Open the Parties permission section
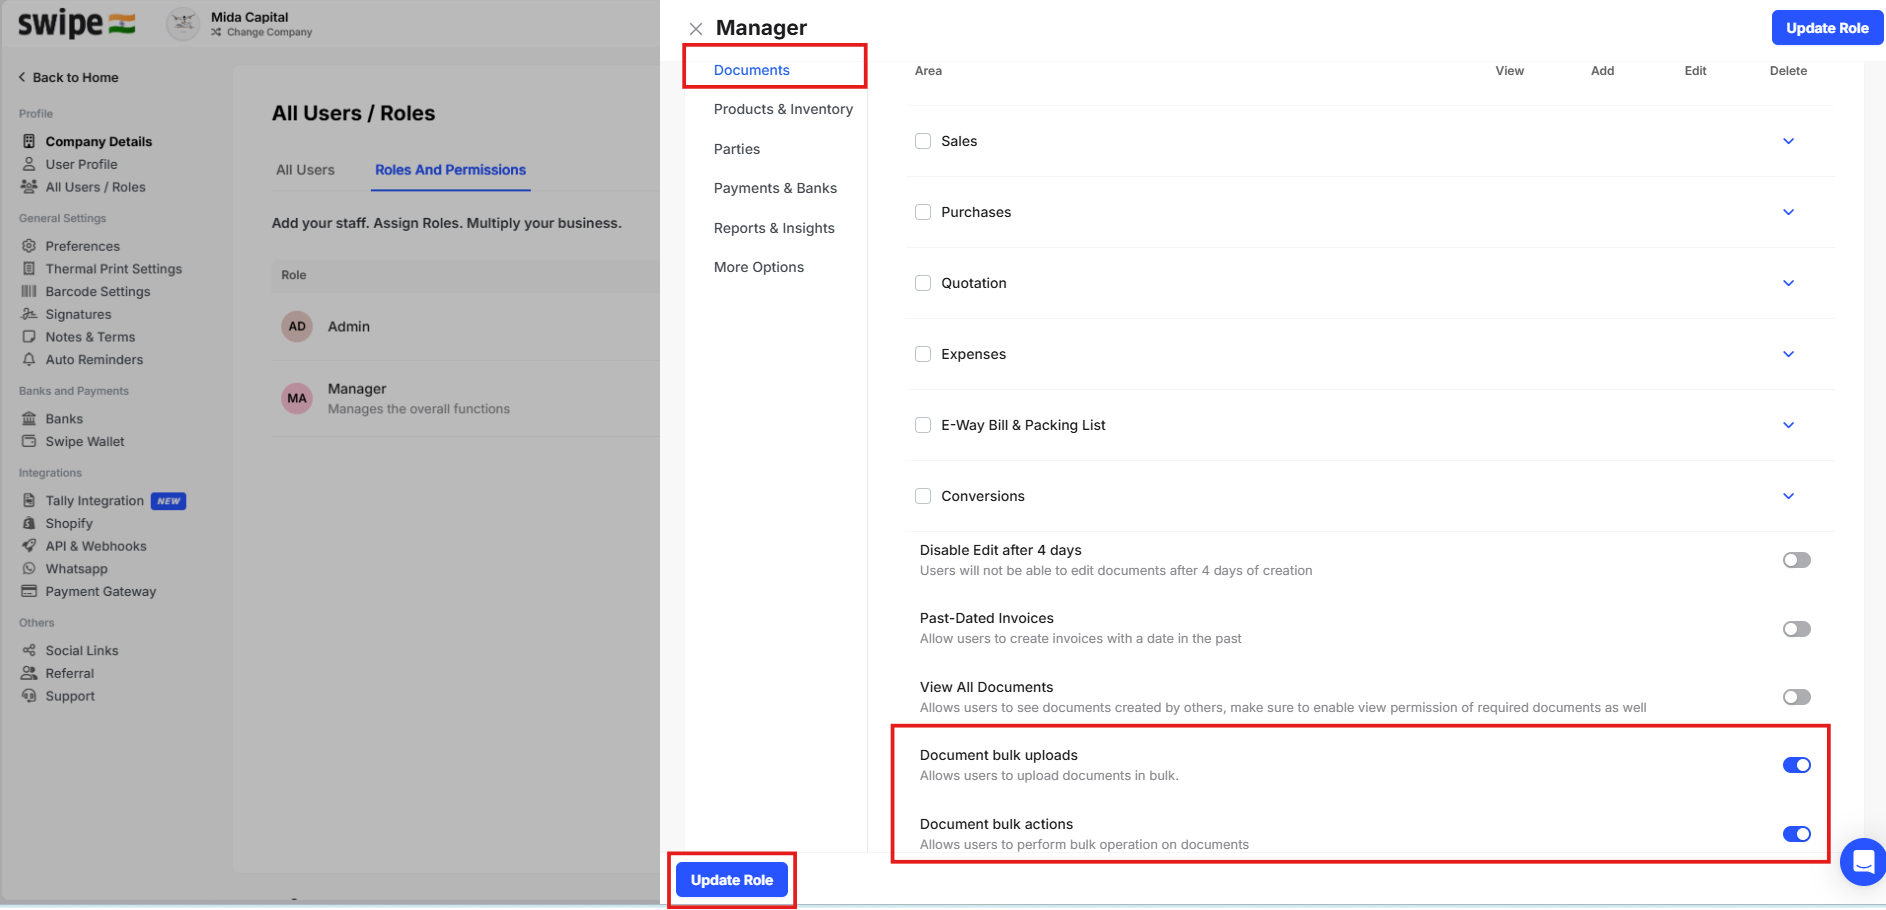This screenshot has width=1886, height=910. tap(737, 149)
